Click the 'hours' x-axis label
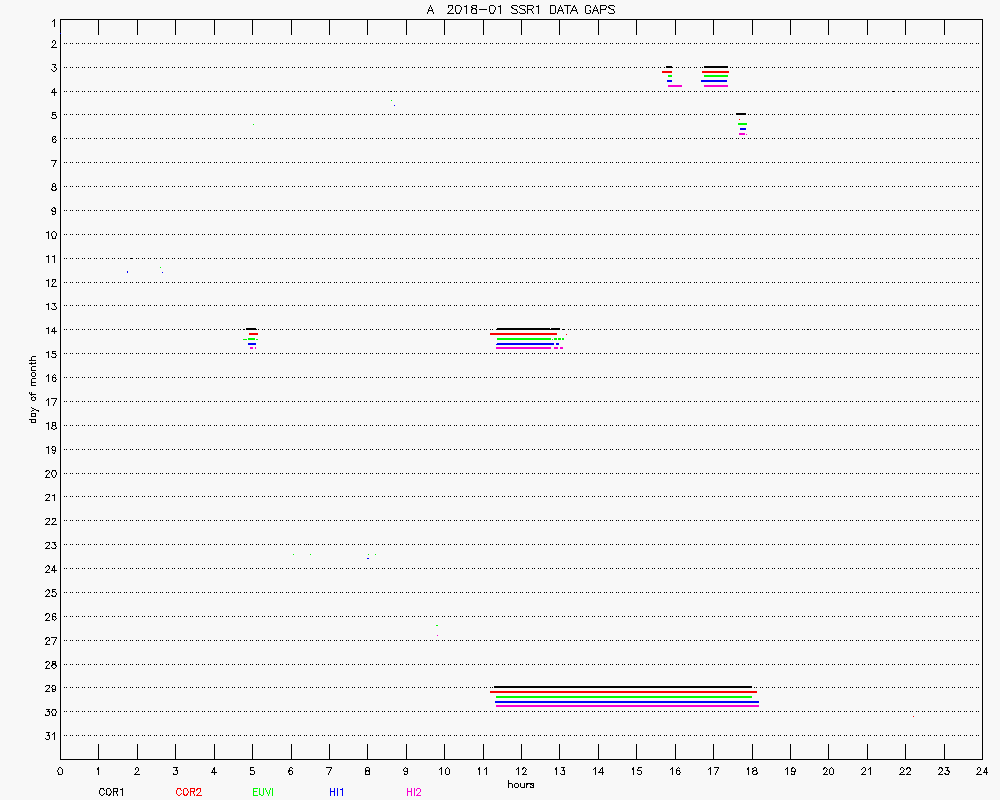1000x800 pixels. (x=520, y=785)
